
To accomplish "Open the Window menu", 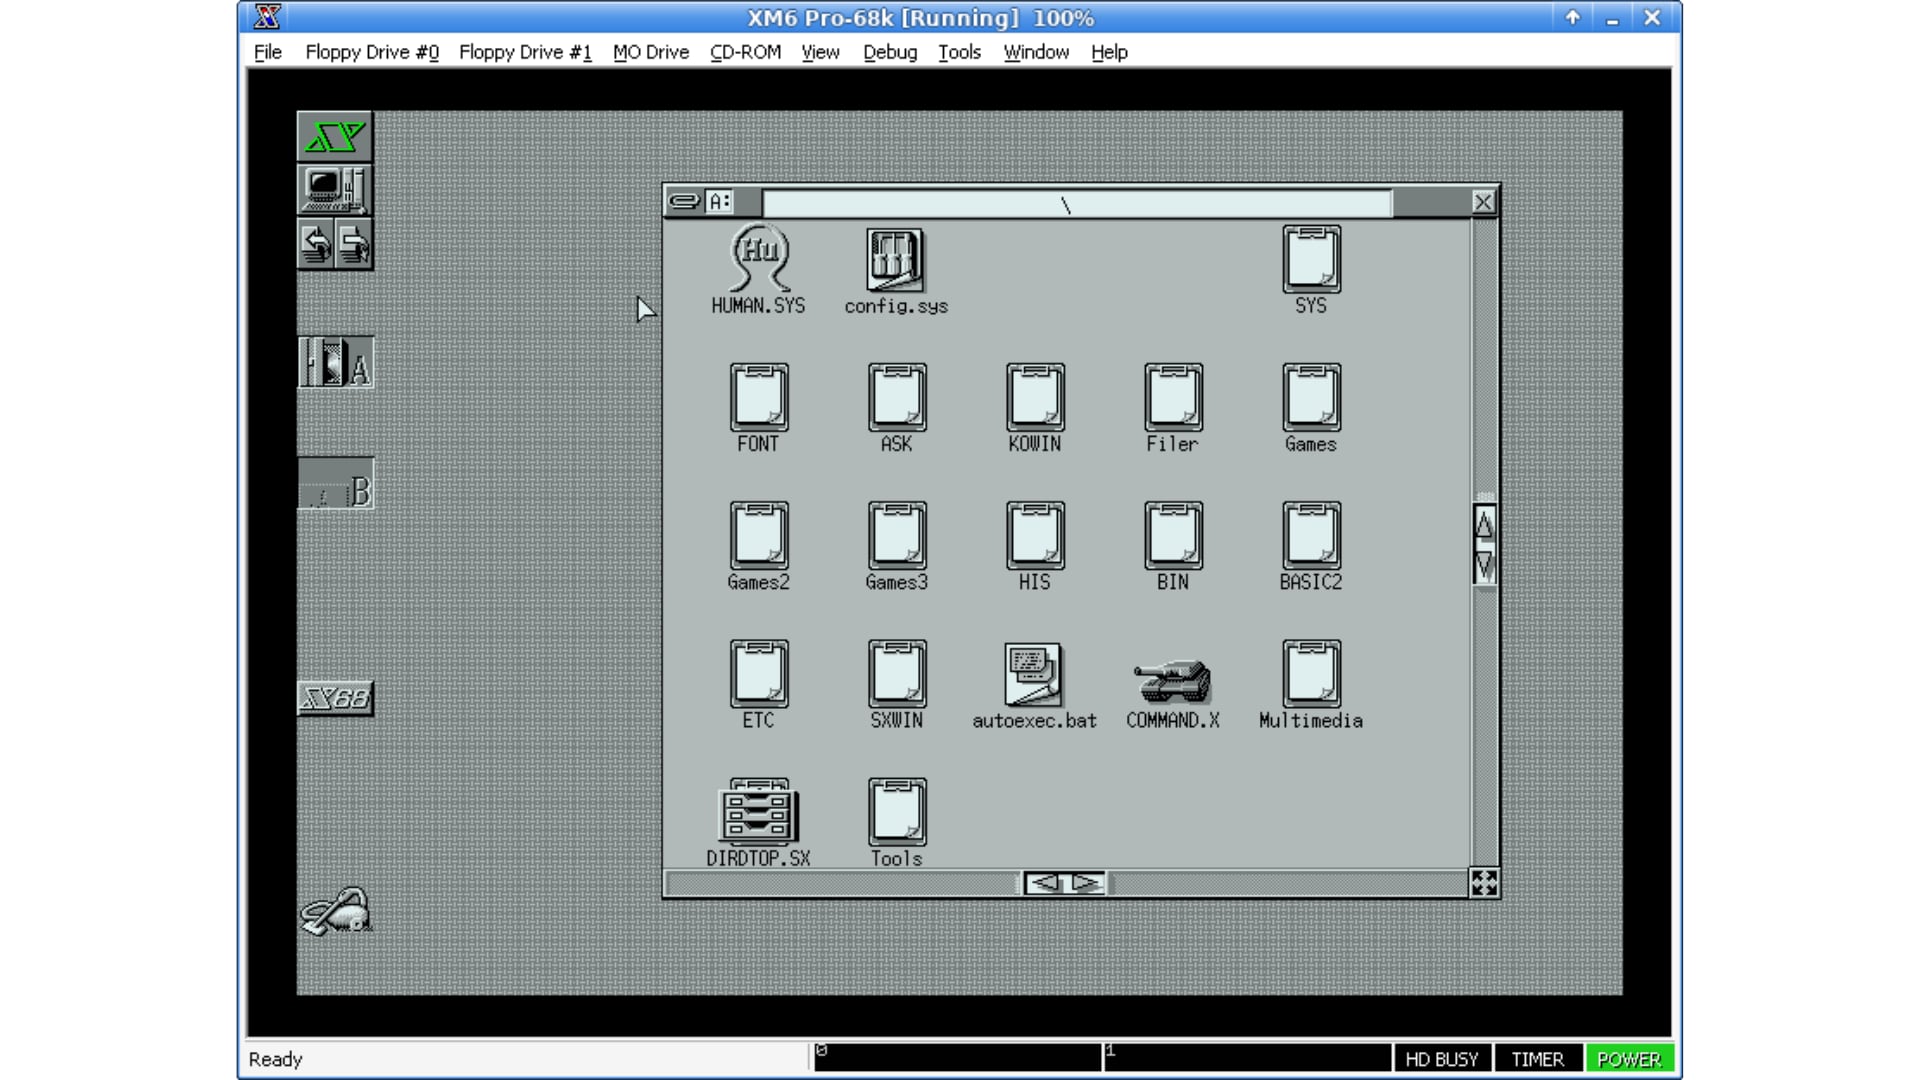I will pyautogui.click(x=1036, y=52).
